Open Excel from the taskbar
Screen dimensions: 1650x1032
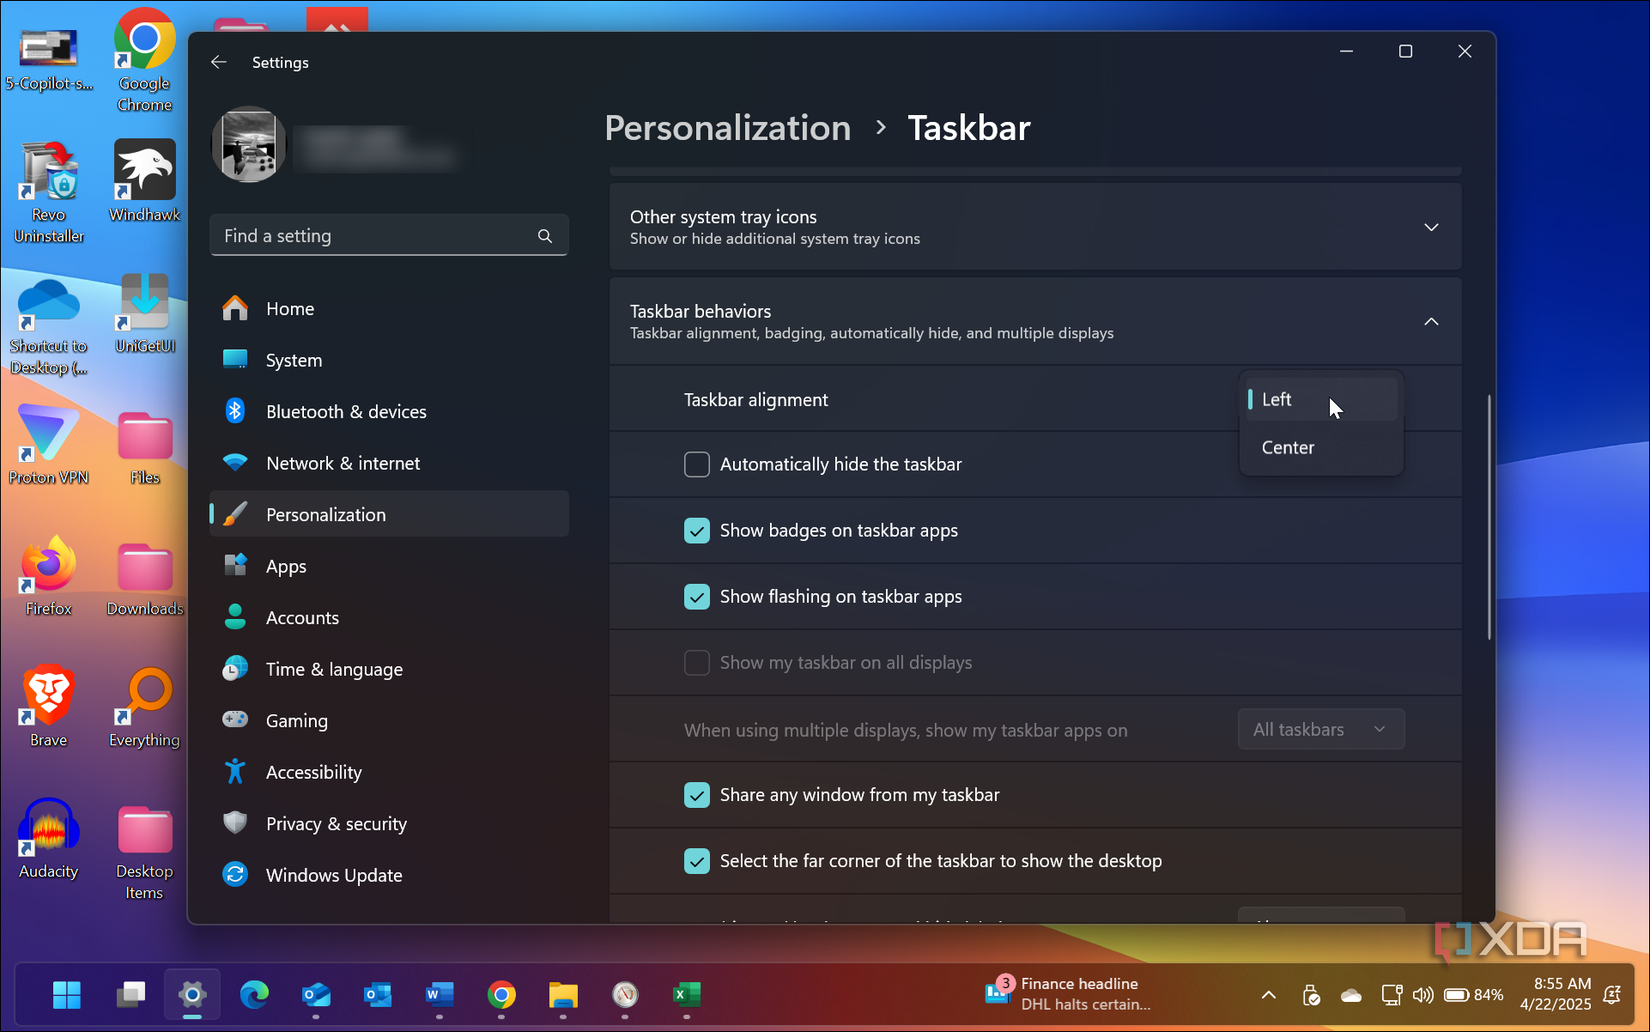686,996
